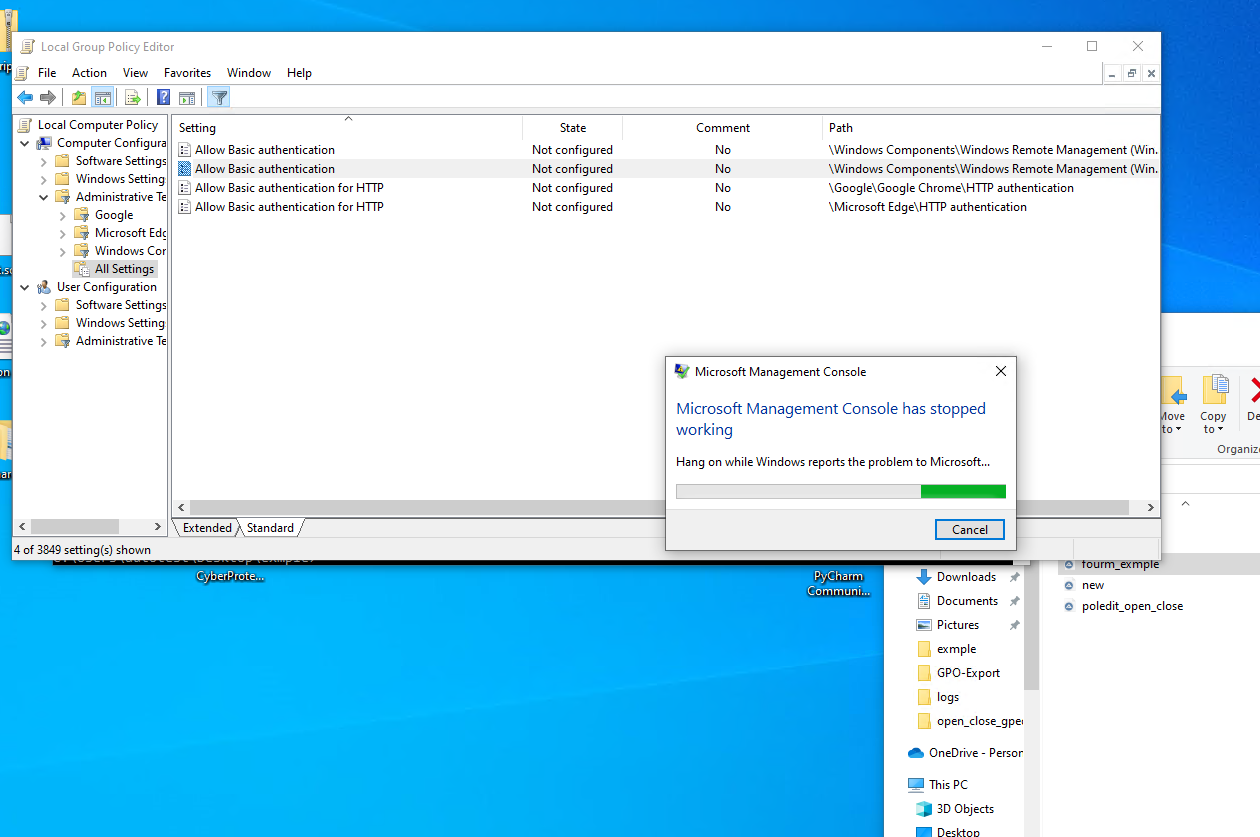The width and height of the screenshot is (1260, 837).
Task: Sort by the State column header
Action: tap(573, 128)
